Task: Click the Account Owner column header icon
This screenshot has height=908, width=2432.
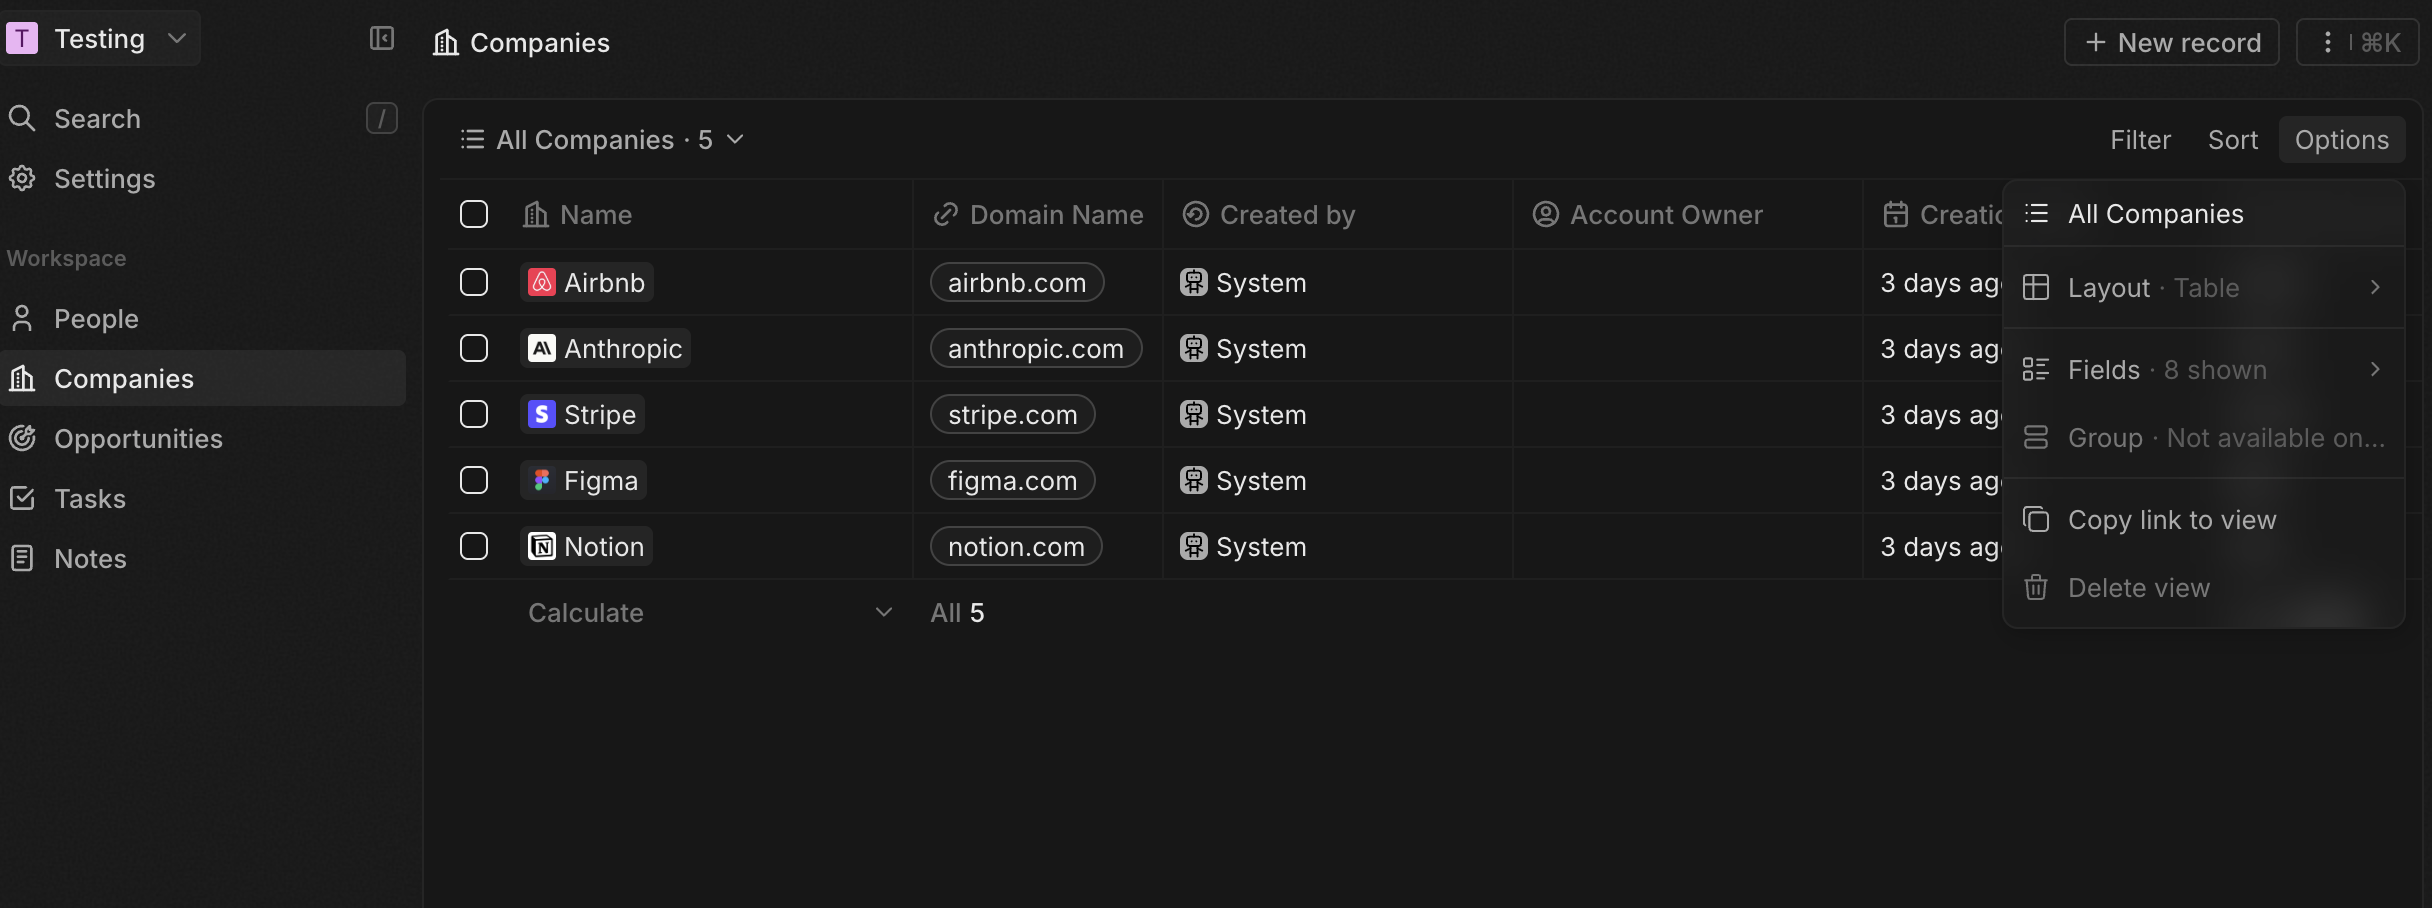Action: click(x=1545, y=214)
